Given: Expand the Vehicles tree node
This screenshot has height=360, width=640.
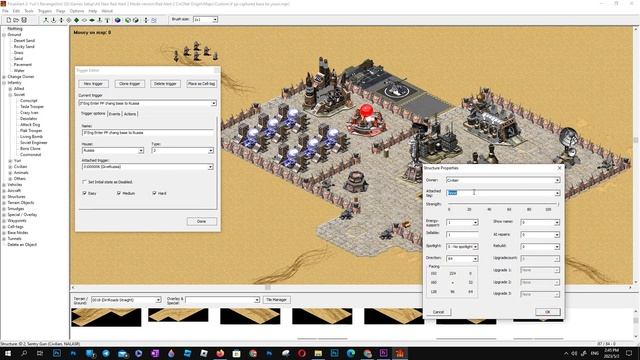Looking at the screenshot, I should tap(4, 185).
